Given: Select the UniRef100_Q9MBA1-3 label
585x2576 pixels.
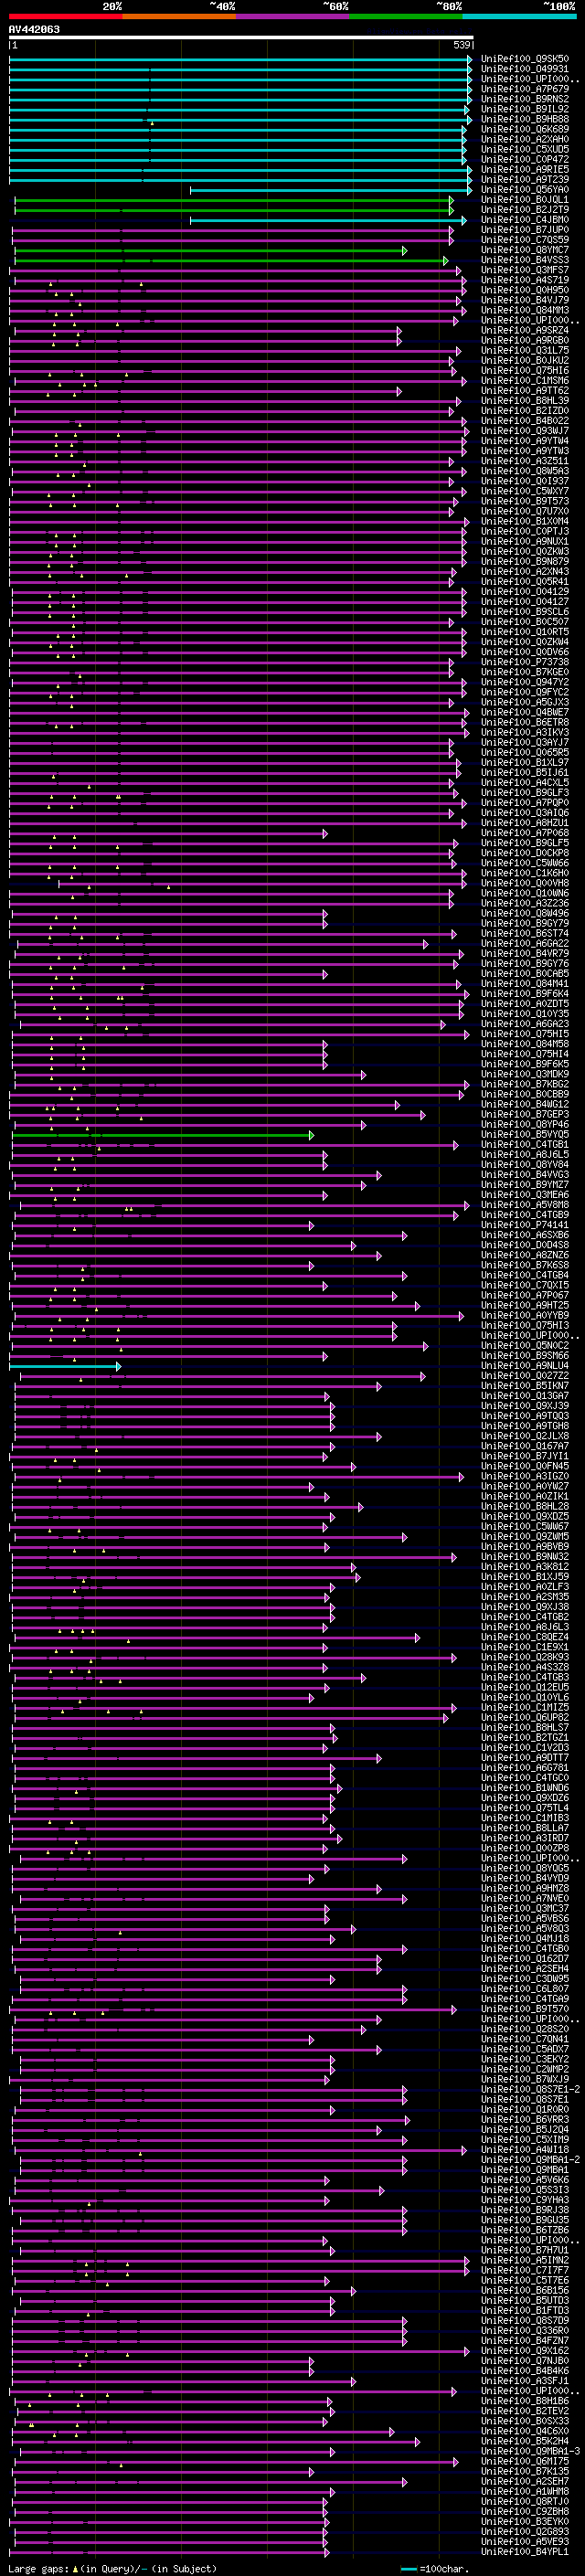Looking at the screenshot, I should click(531, 2451).
